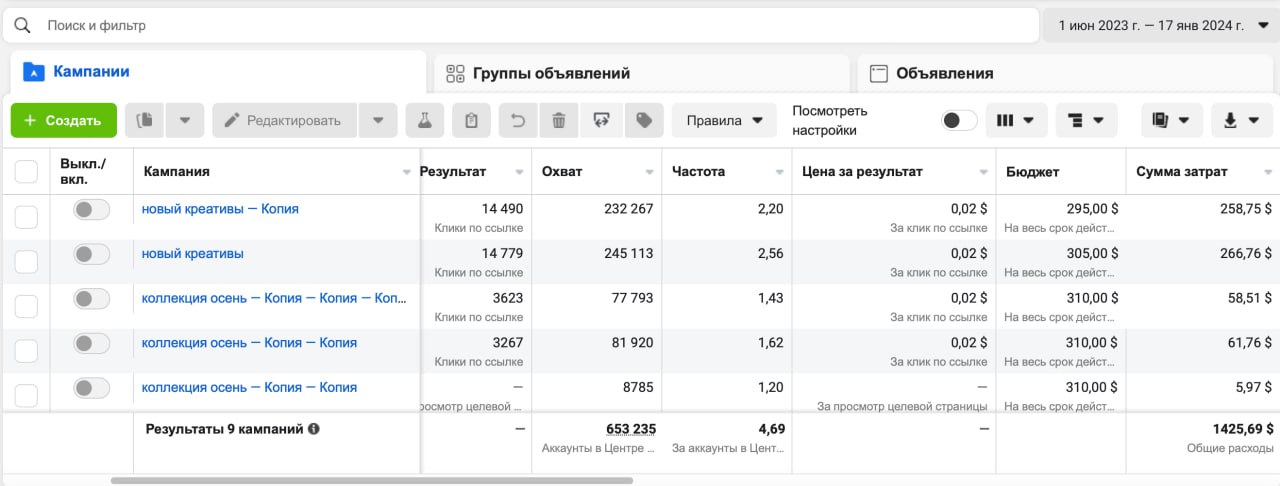Turn on the campaign with 3267 clicks

click(91, 343)
